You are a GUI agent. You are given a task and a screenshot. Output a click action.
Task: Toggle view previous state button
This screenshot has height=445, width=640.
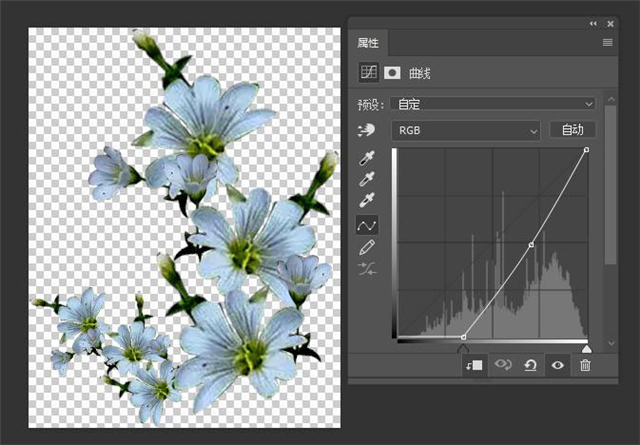503,365
